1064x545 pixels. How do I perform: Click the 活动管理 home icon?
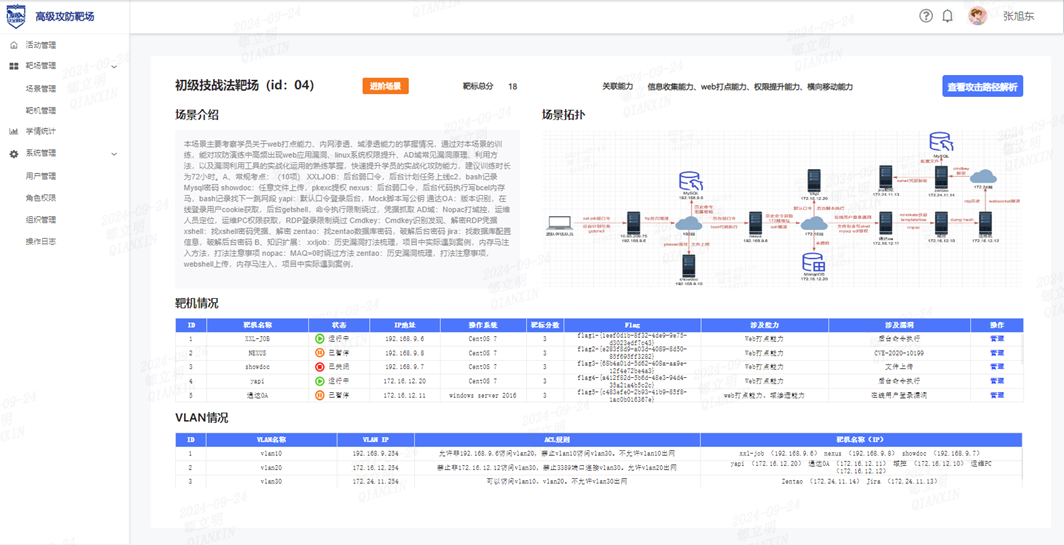[x=14, y=45]
